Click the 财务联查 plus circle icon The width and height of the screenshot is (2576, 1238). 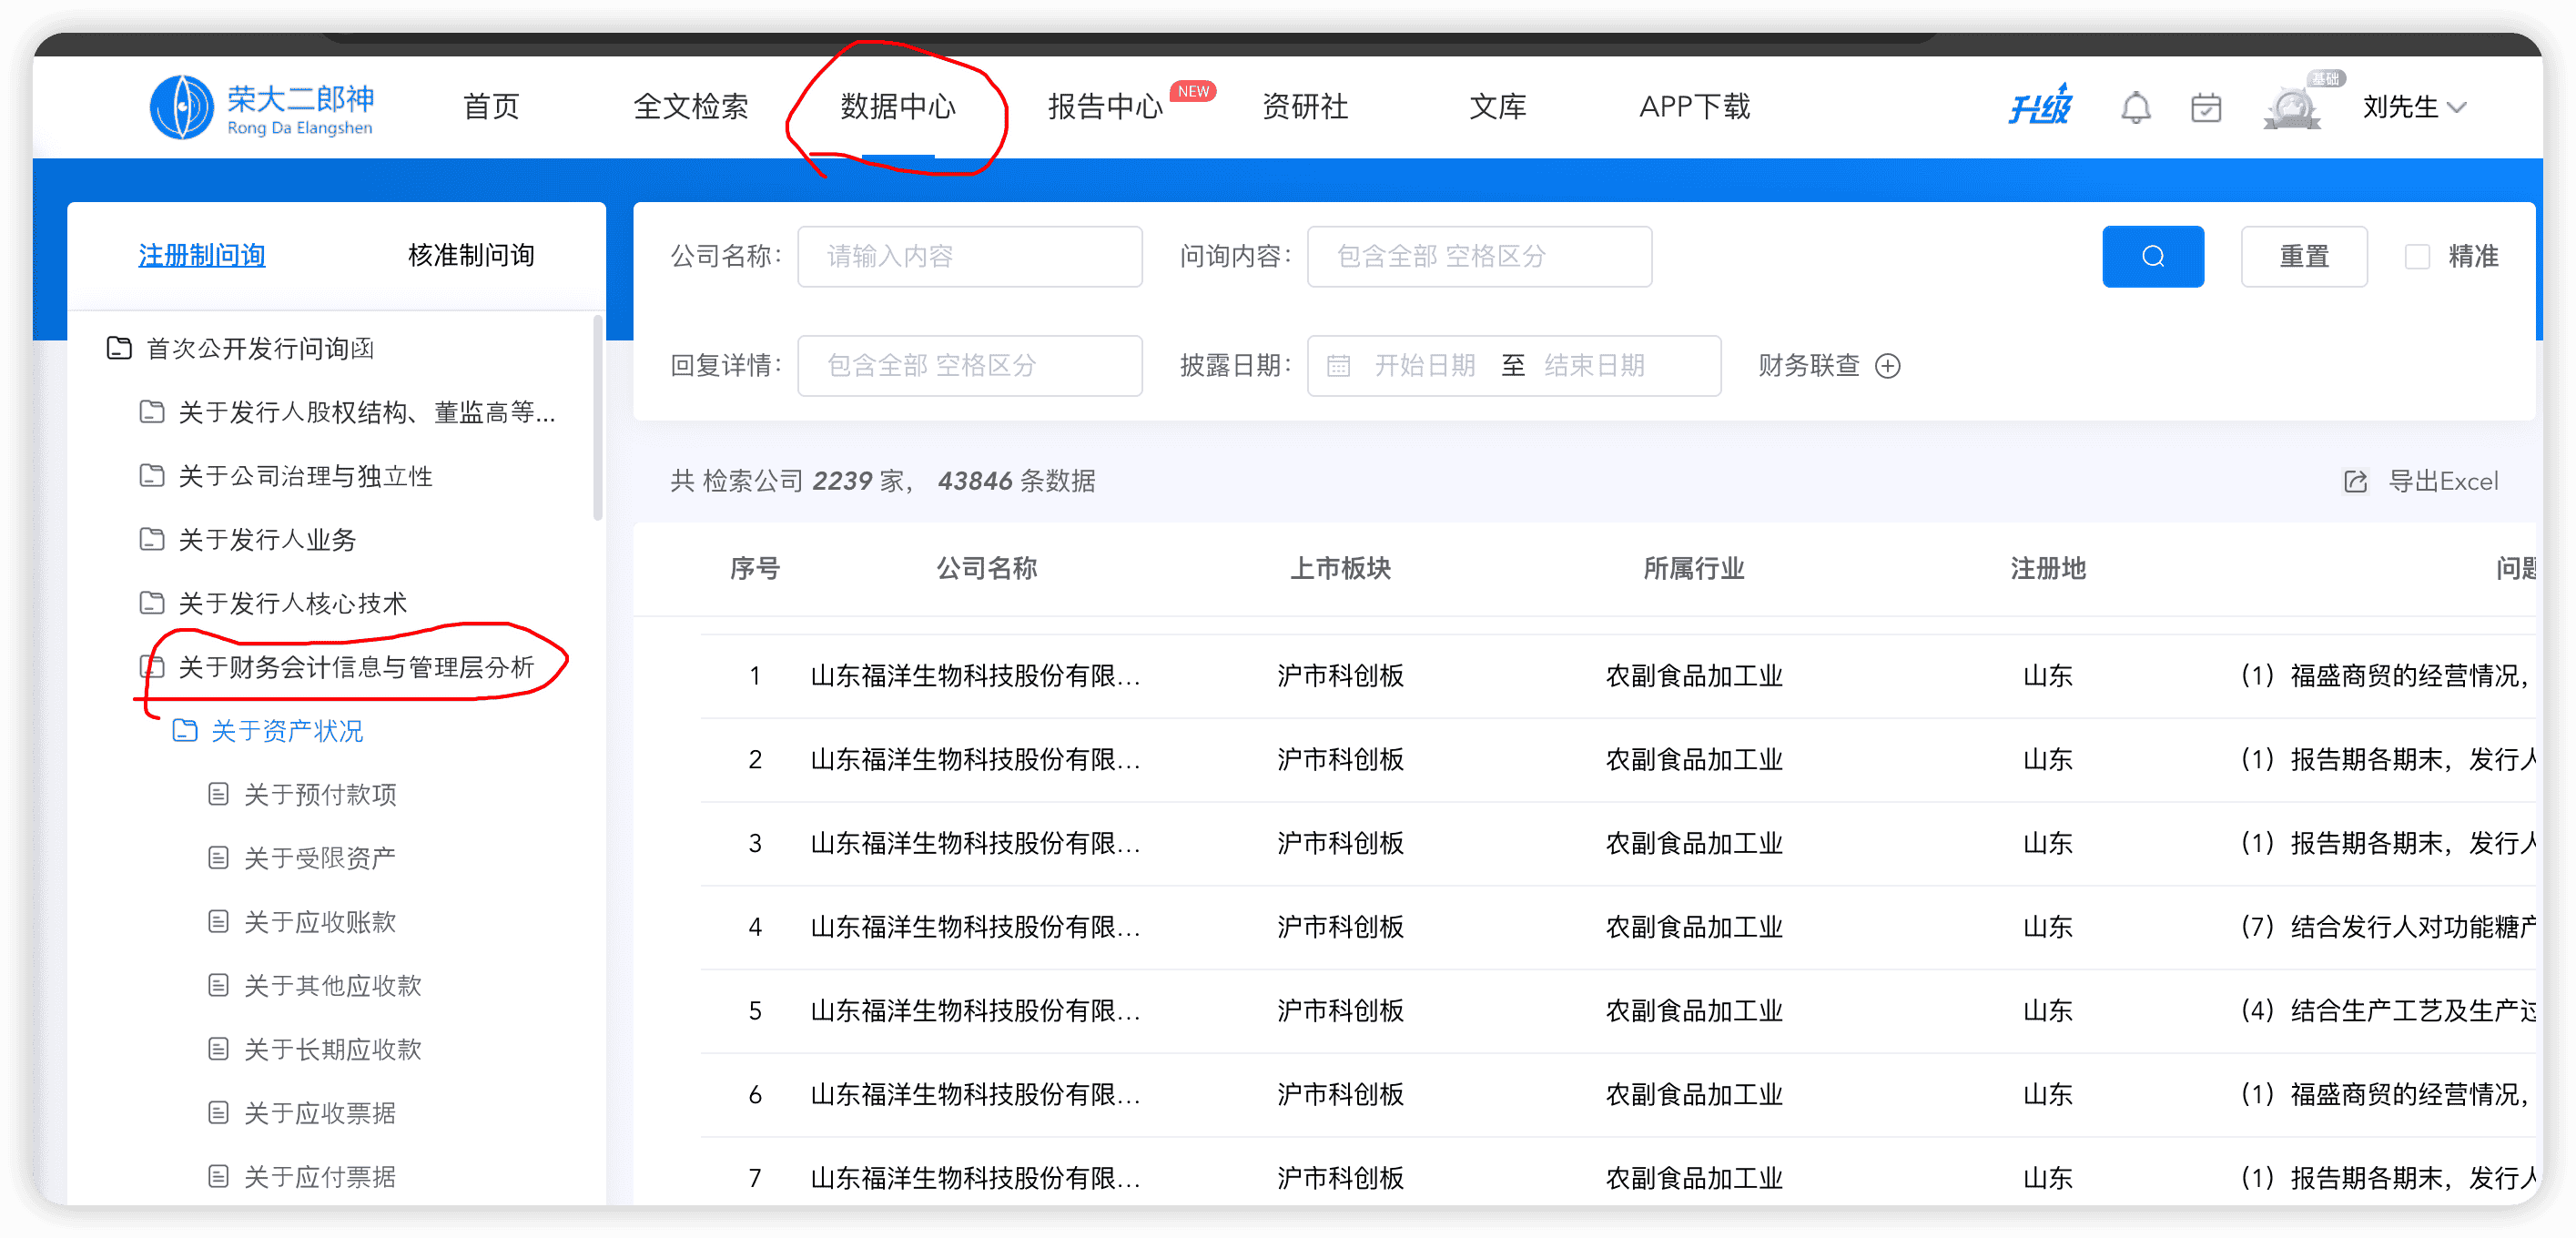point(1887,366)
